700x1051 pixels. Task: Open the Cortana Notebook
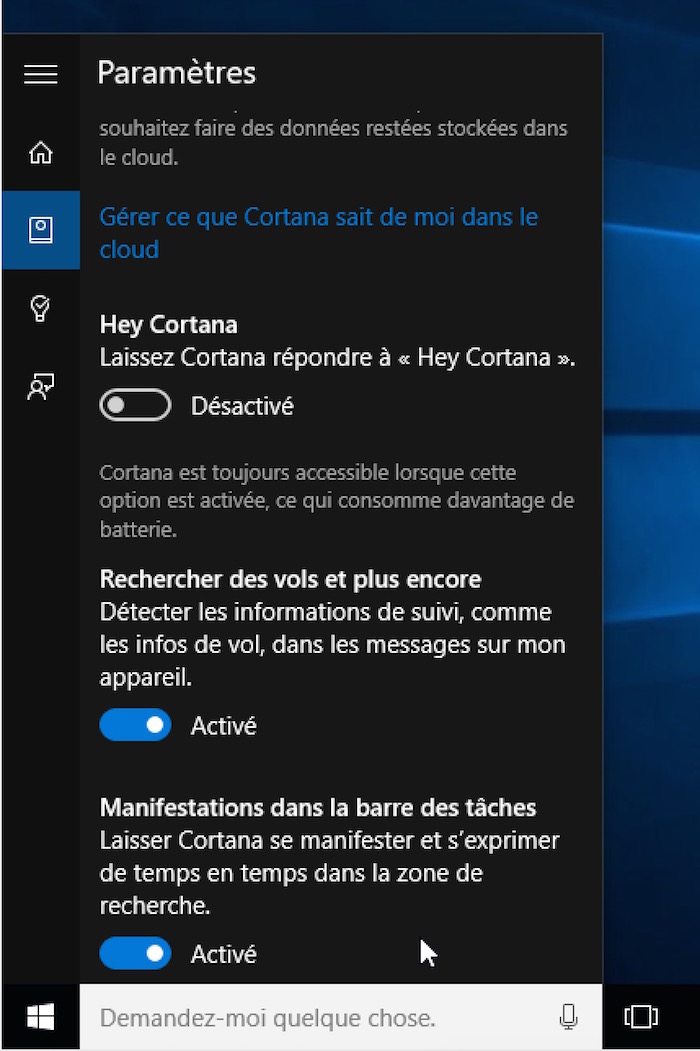click(x=41, y=230)
